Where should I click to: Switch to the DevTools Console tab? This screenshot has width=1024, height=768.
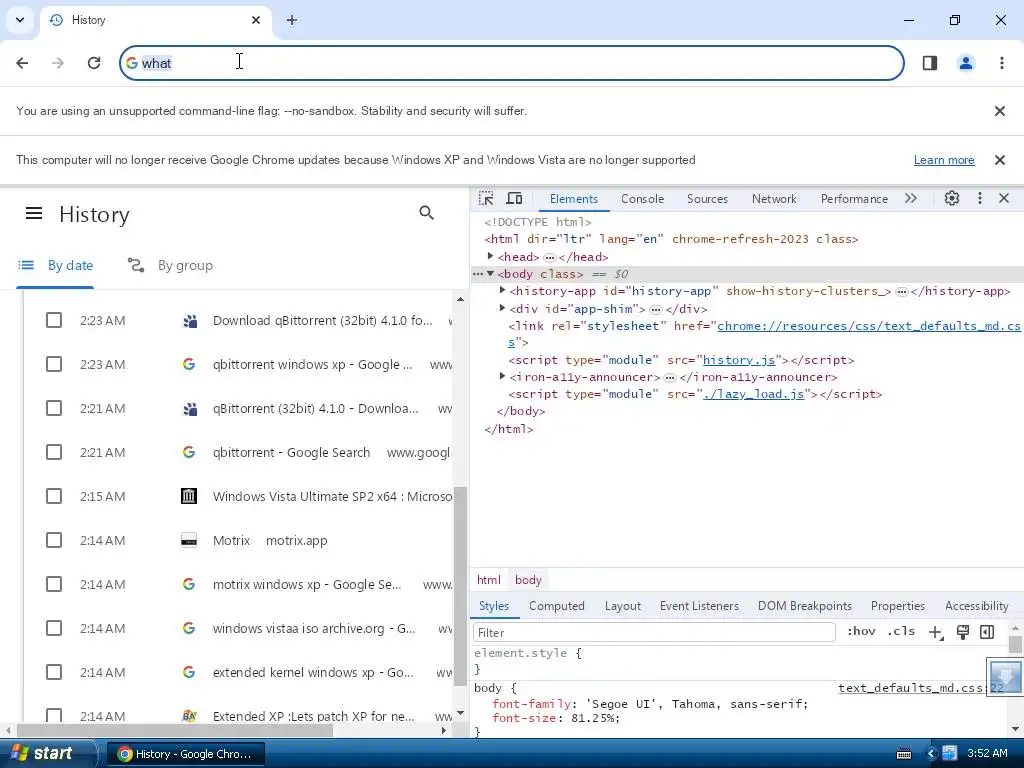[x=643, y=199]
